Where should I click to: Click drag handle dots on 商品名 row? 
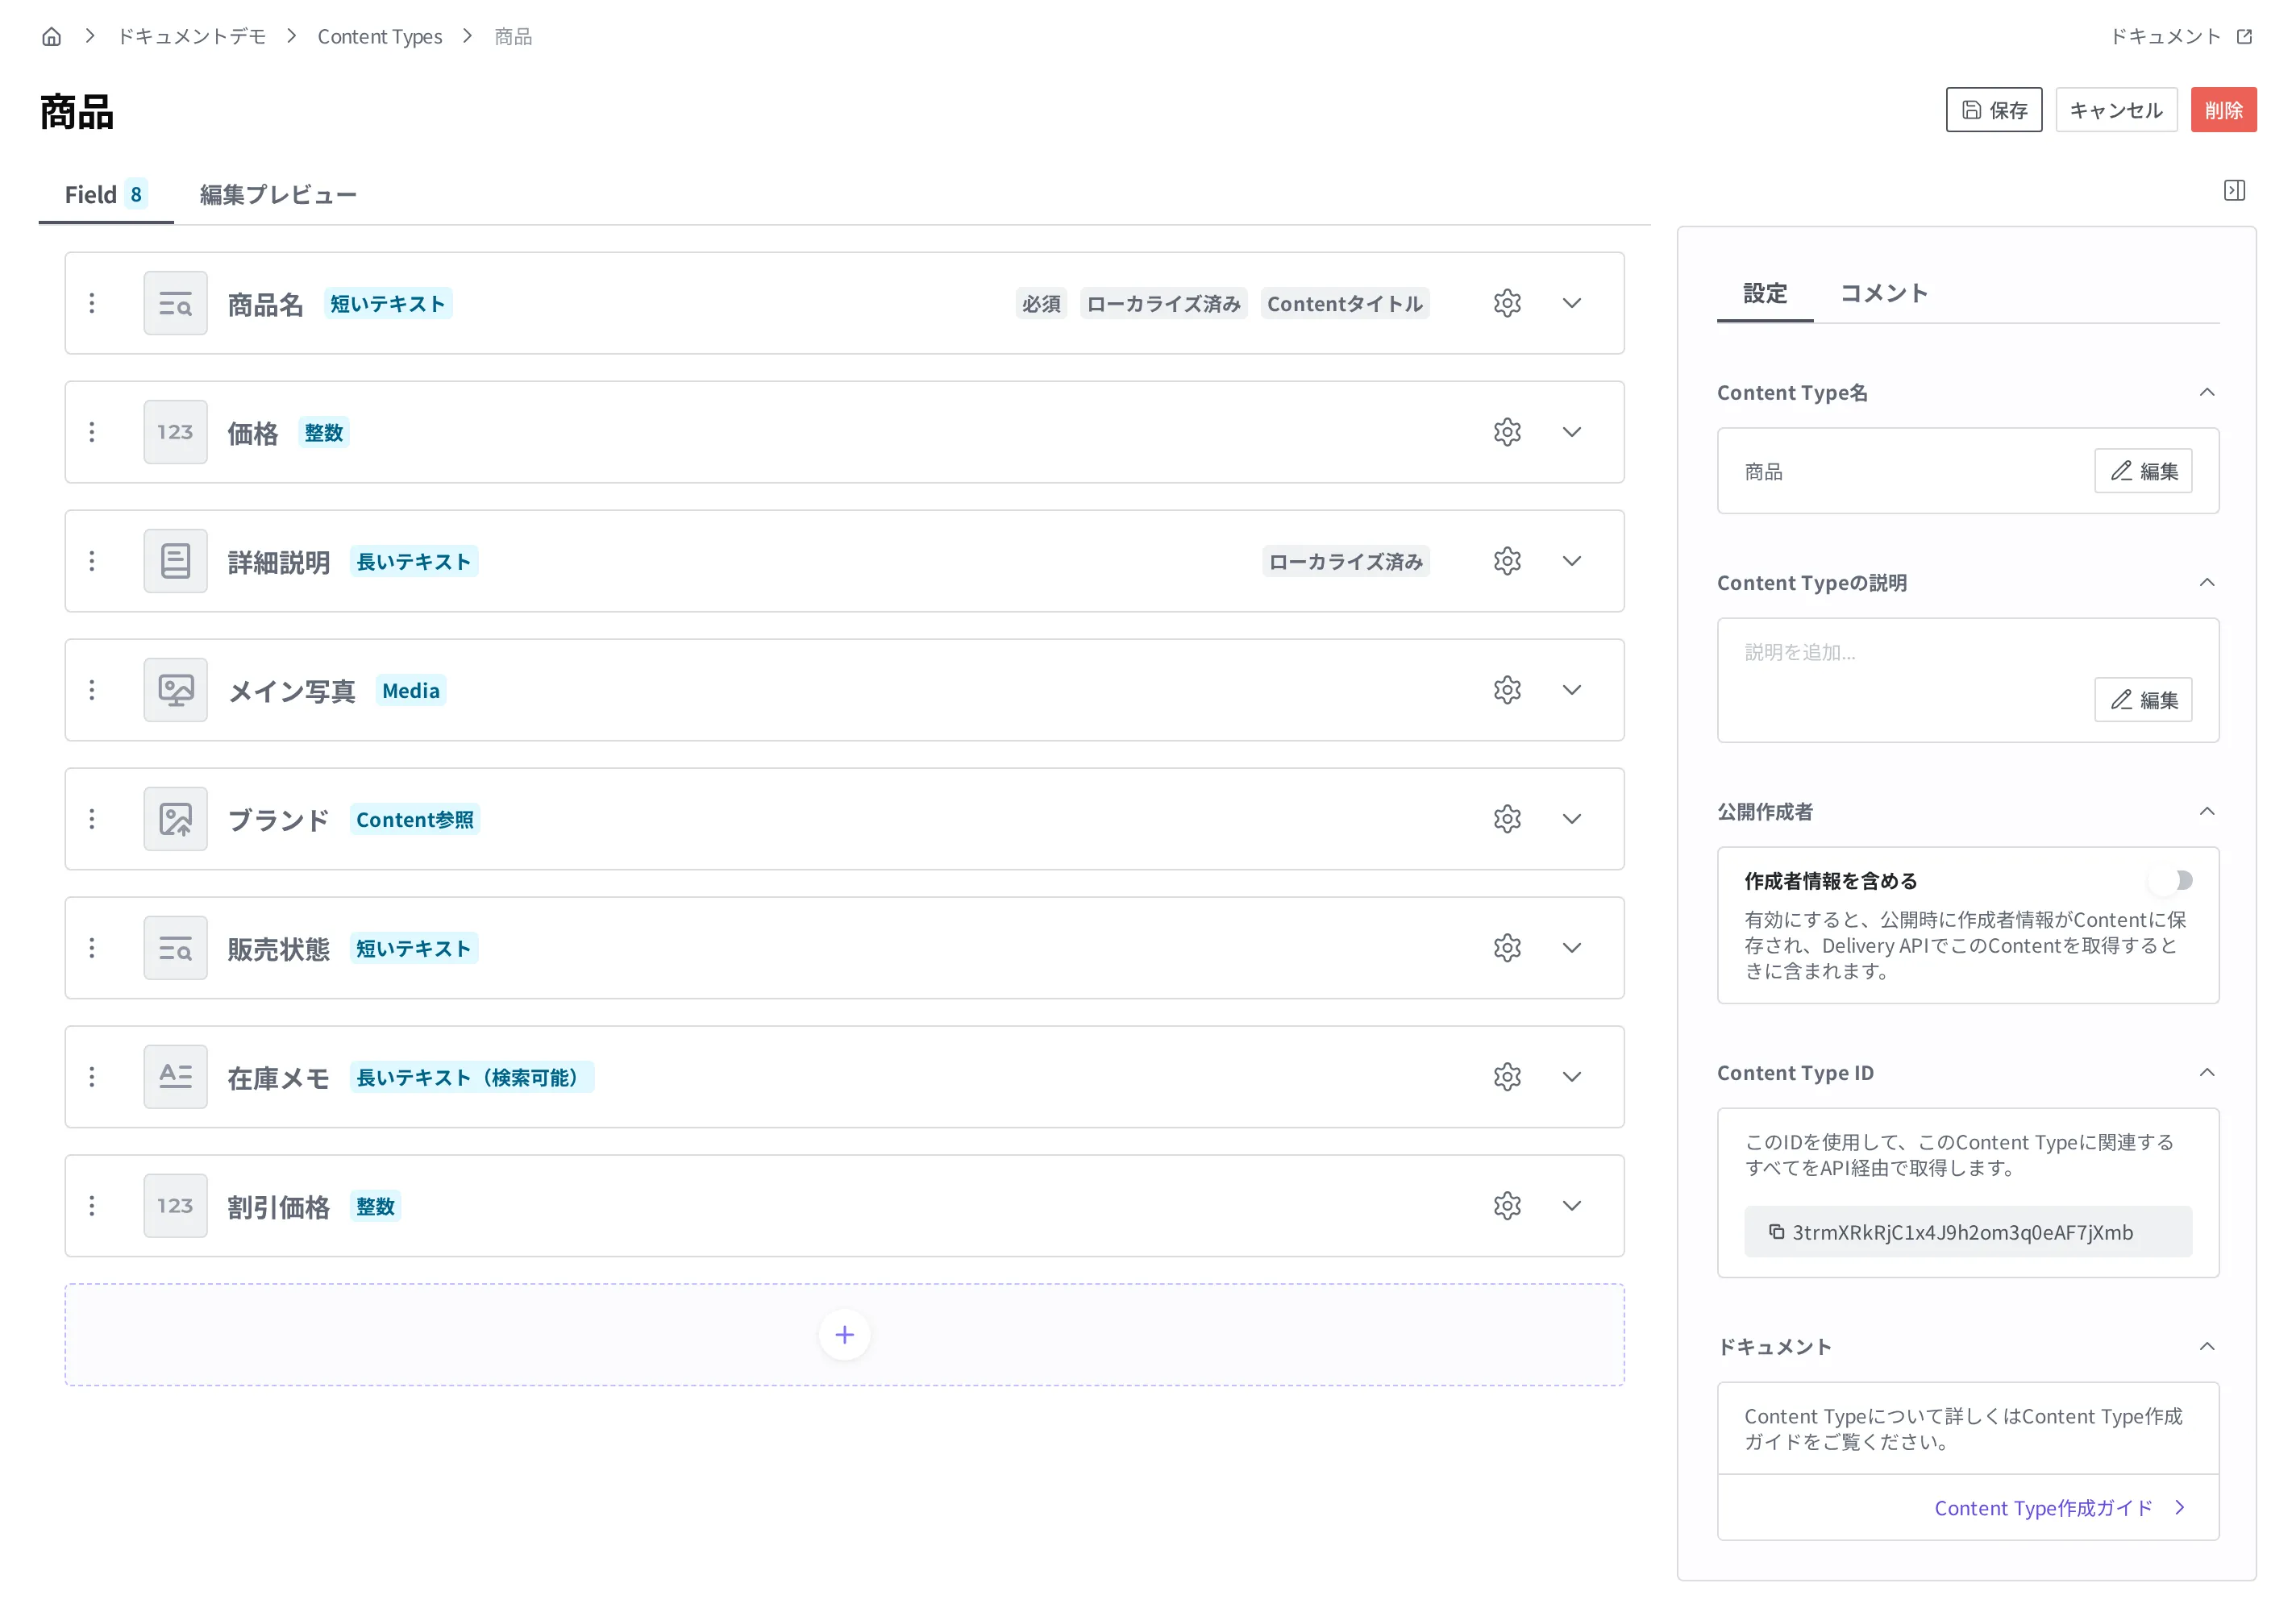pyautogui.click(x=92, y=303)
